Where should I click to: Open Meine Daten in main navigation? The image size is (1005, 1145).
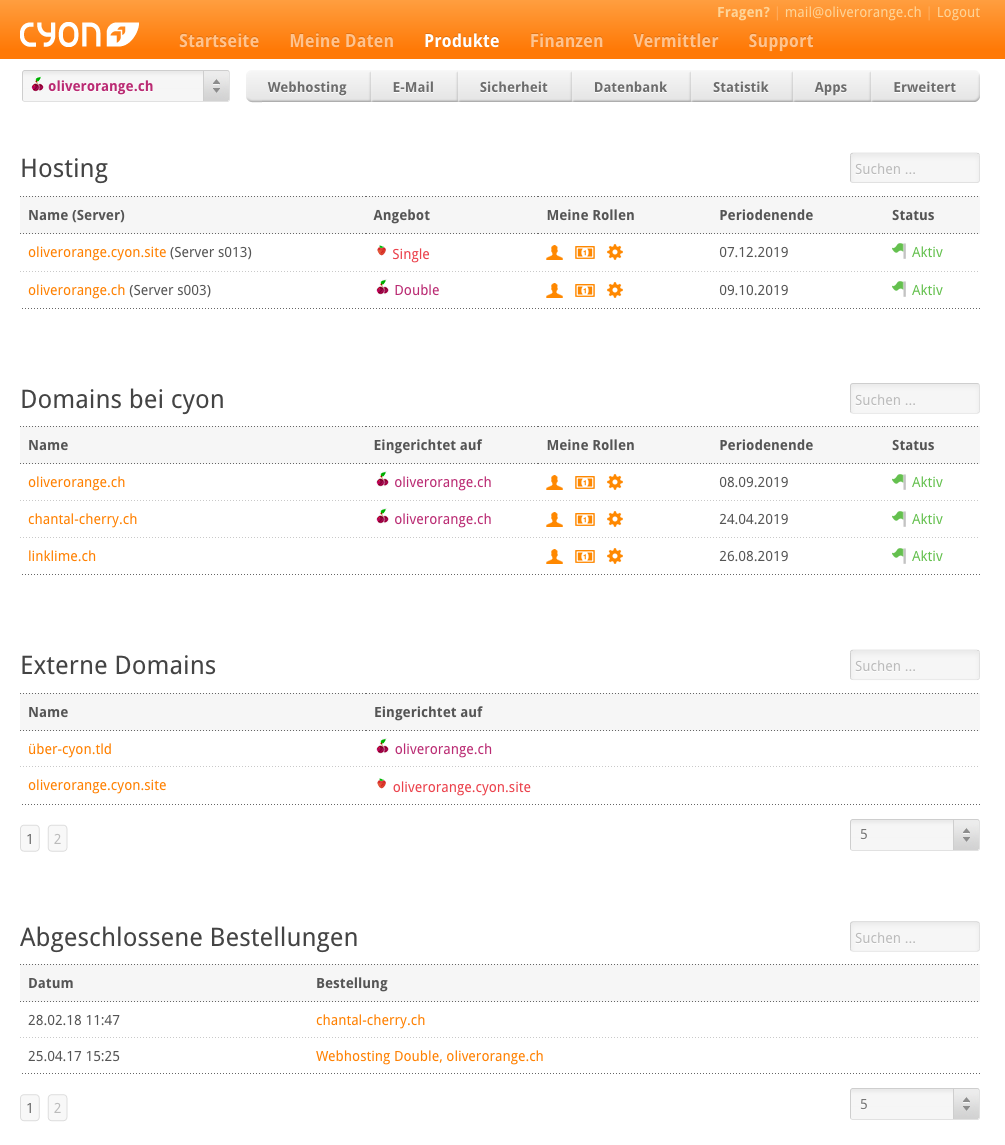coord(342,41)
